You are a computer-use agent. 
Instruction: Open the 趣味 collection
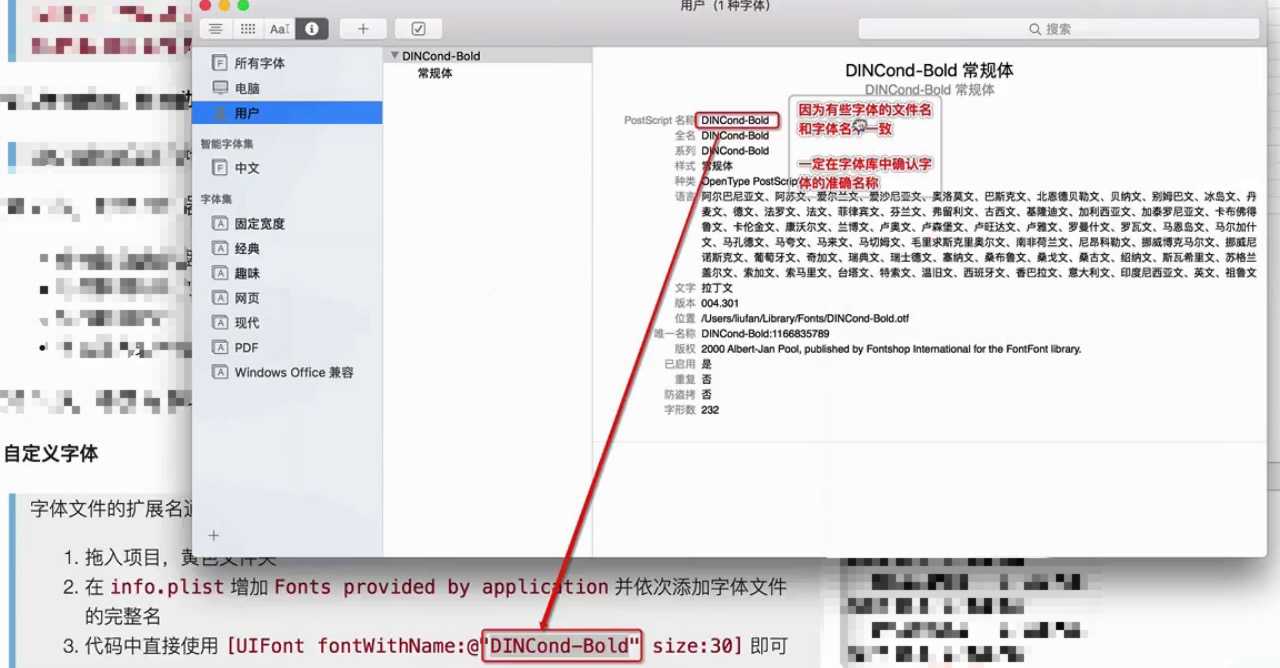(x=247, y=273)
